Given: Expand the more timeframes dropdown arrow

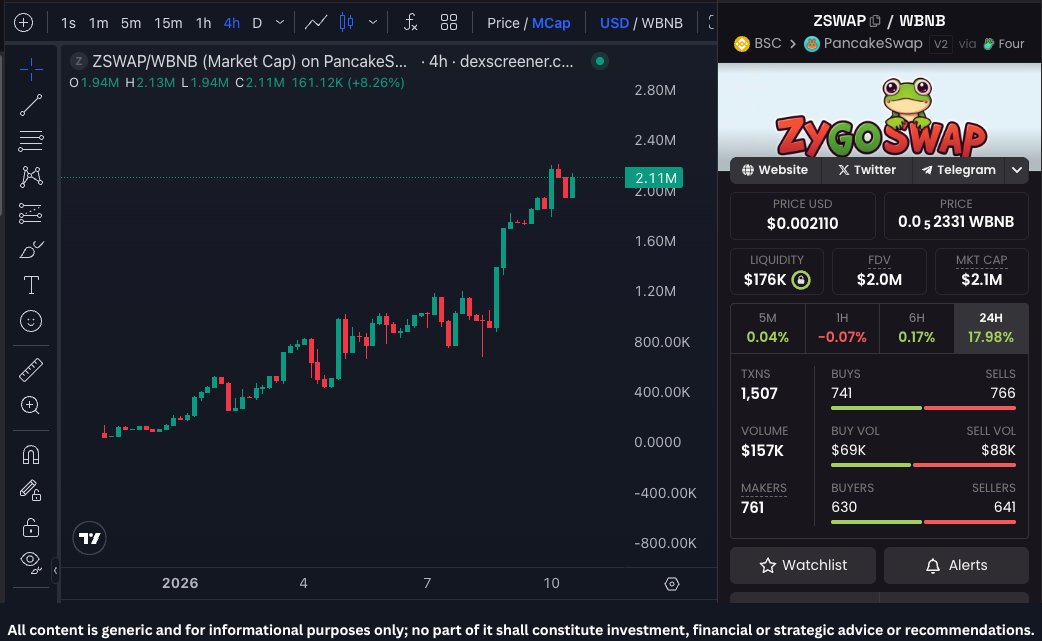Looking at the screenshot, I should 280,23.
